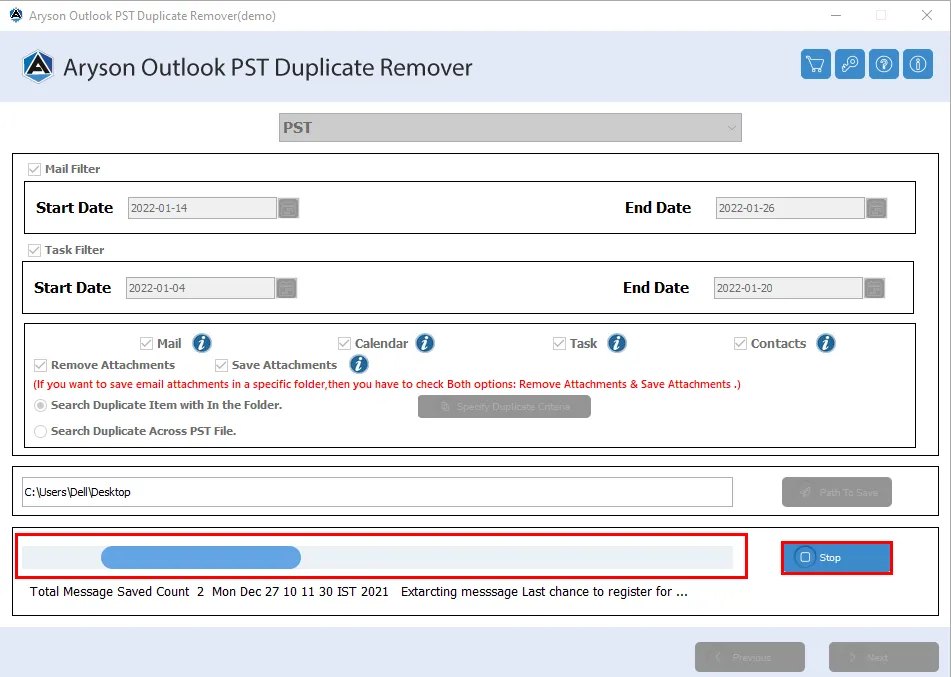Open the shopping cart buy icon
Viewport: 951px width, 677px height.
(x=816, y=64)
